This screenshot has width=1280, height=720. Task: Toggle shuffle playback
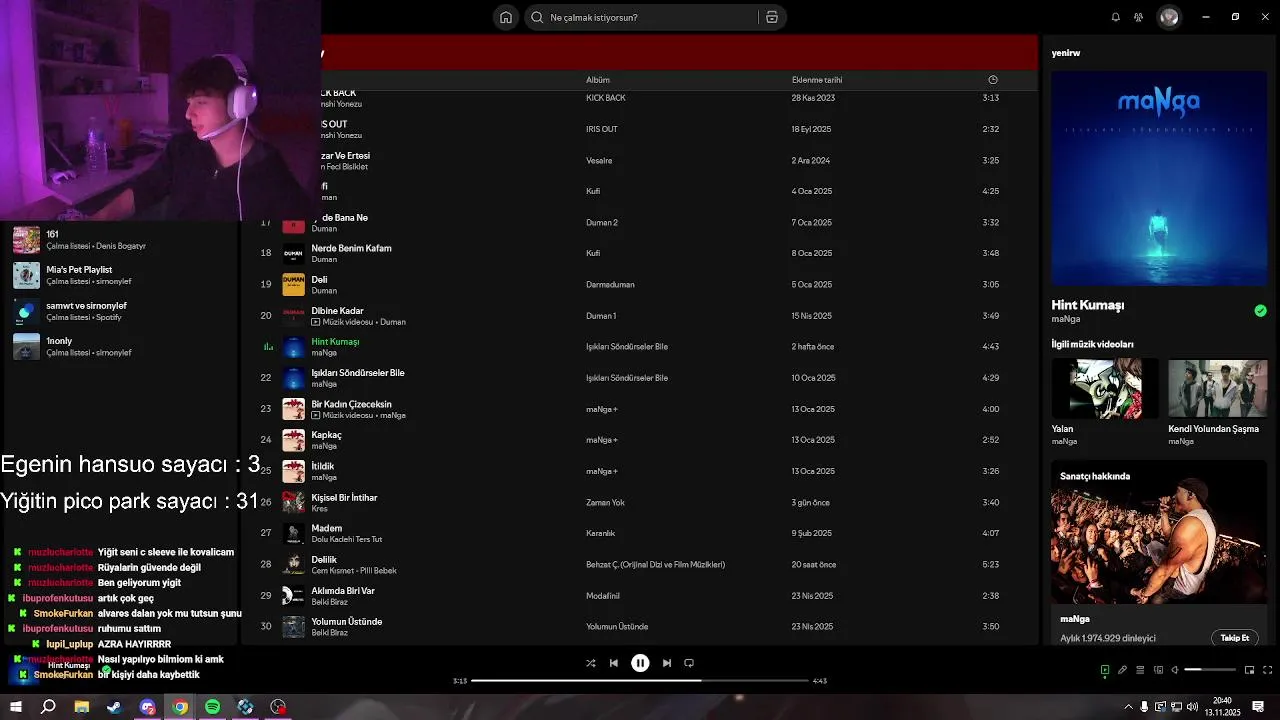tap(590, 663)
